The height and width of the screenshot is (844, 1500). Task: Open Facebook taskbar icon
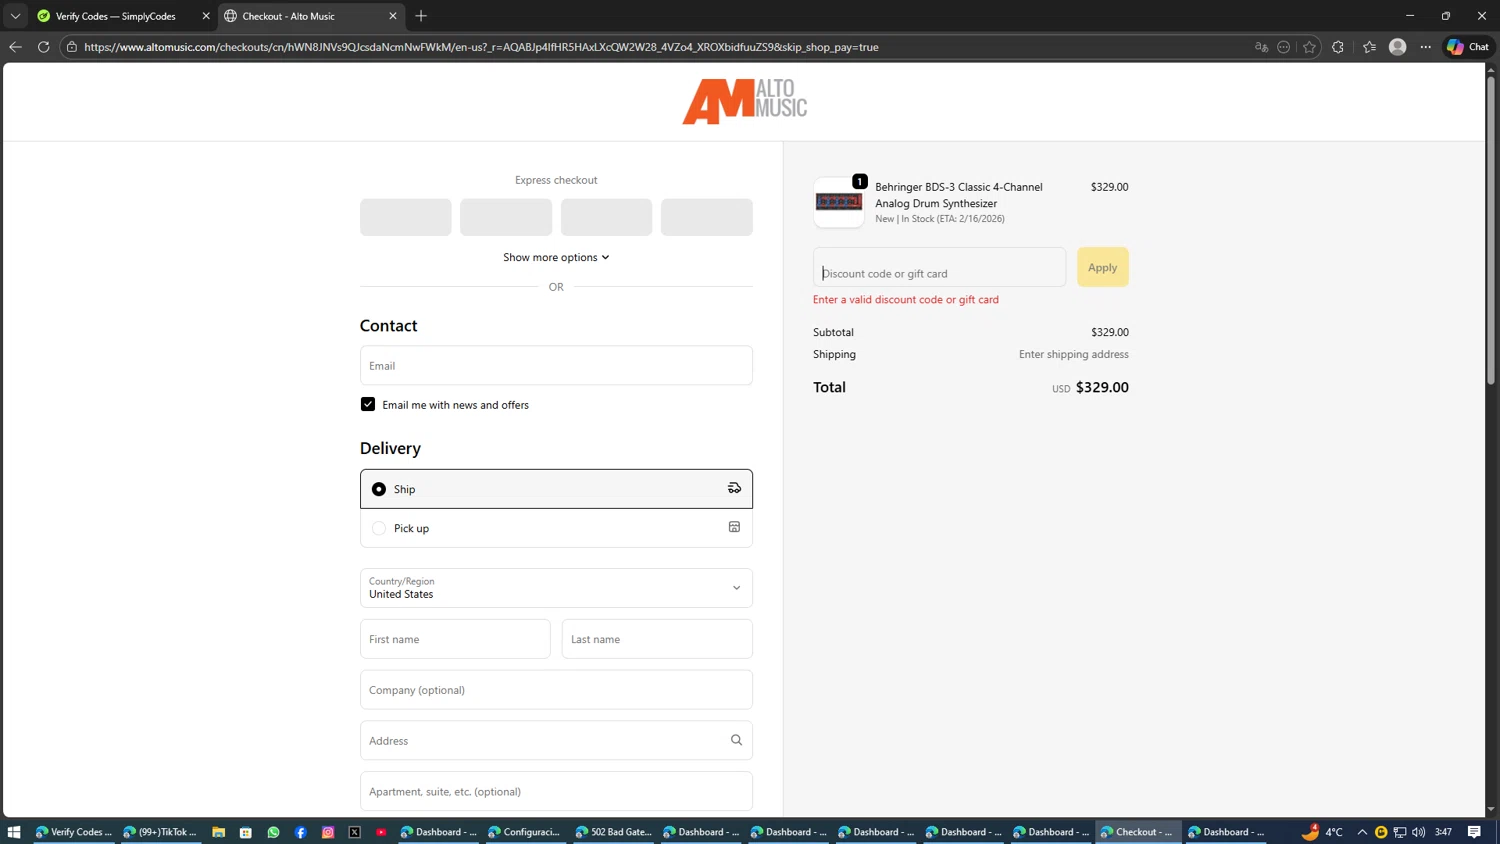pos(300,832)
